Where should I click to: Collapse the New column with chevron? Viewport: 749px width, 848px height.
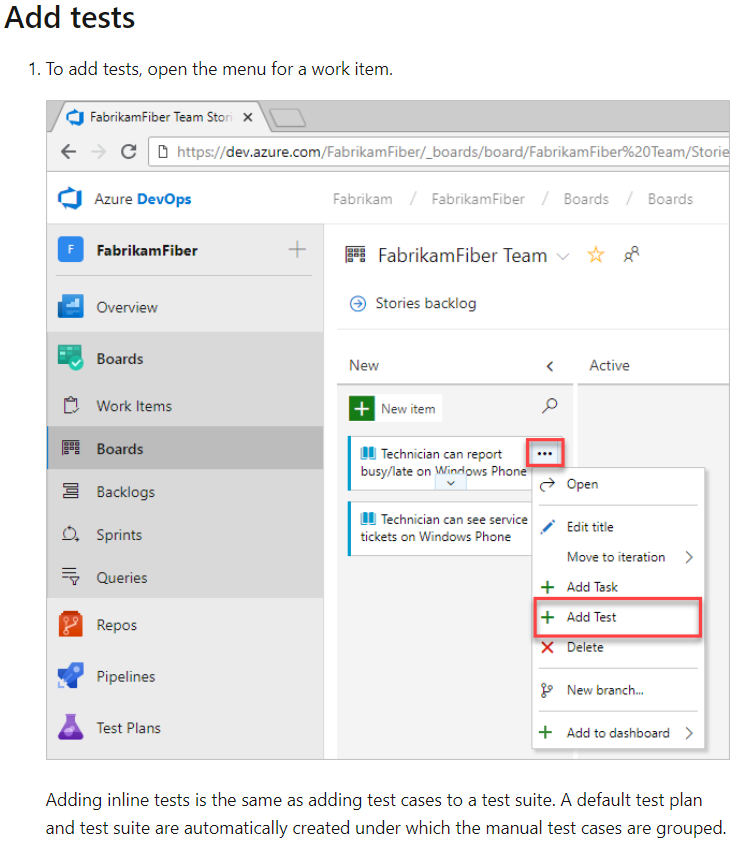pyautogui.click(x=550, y=366)
